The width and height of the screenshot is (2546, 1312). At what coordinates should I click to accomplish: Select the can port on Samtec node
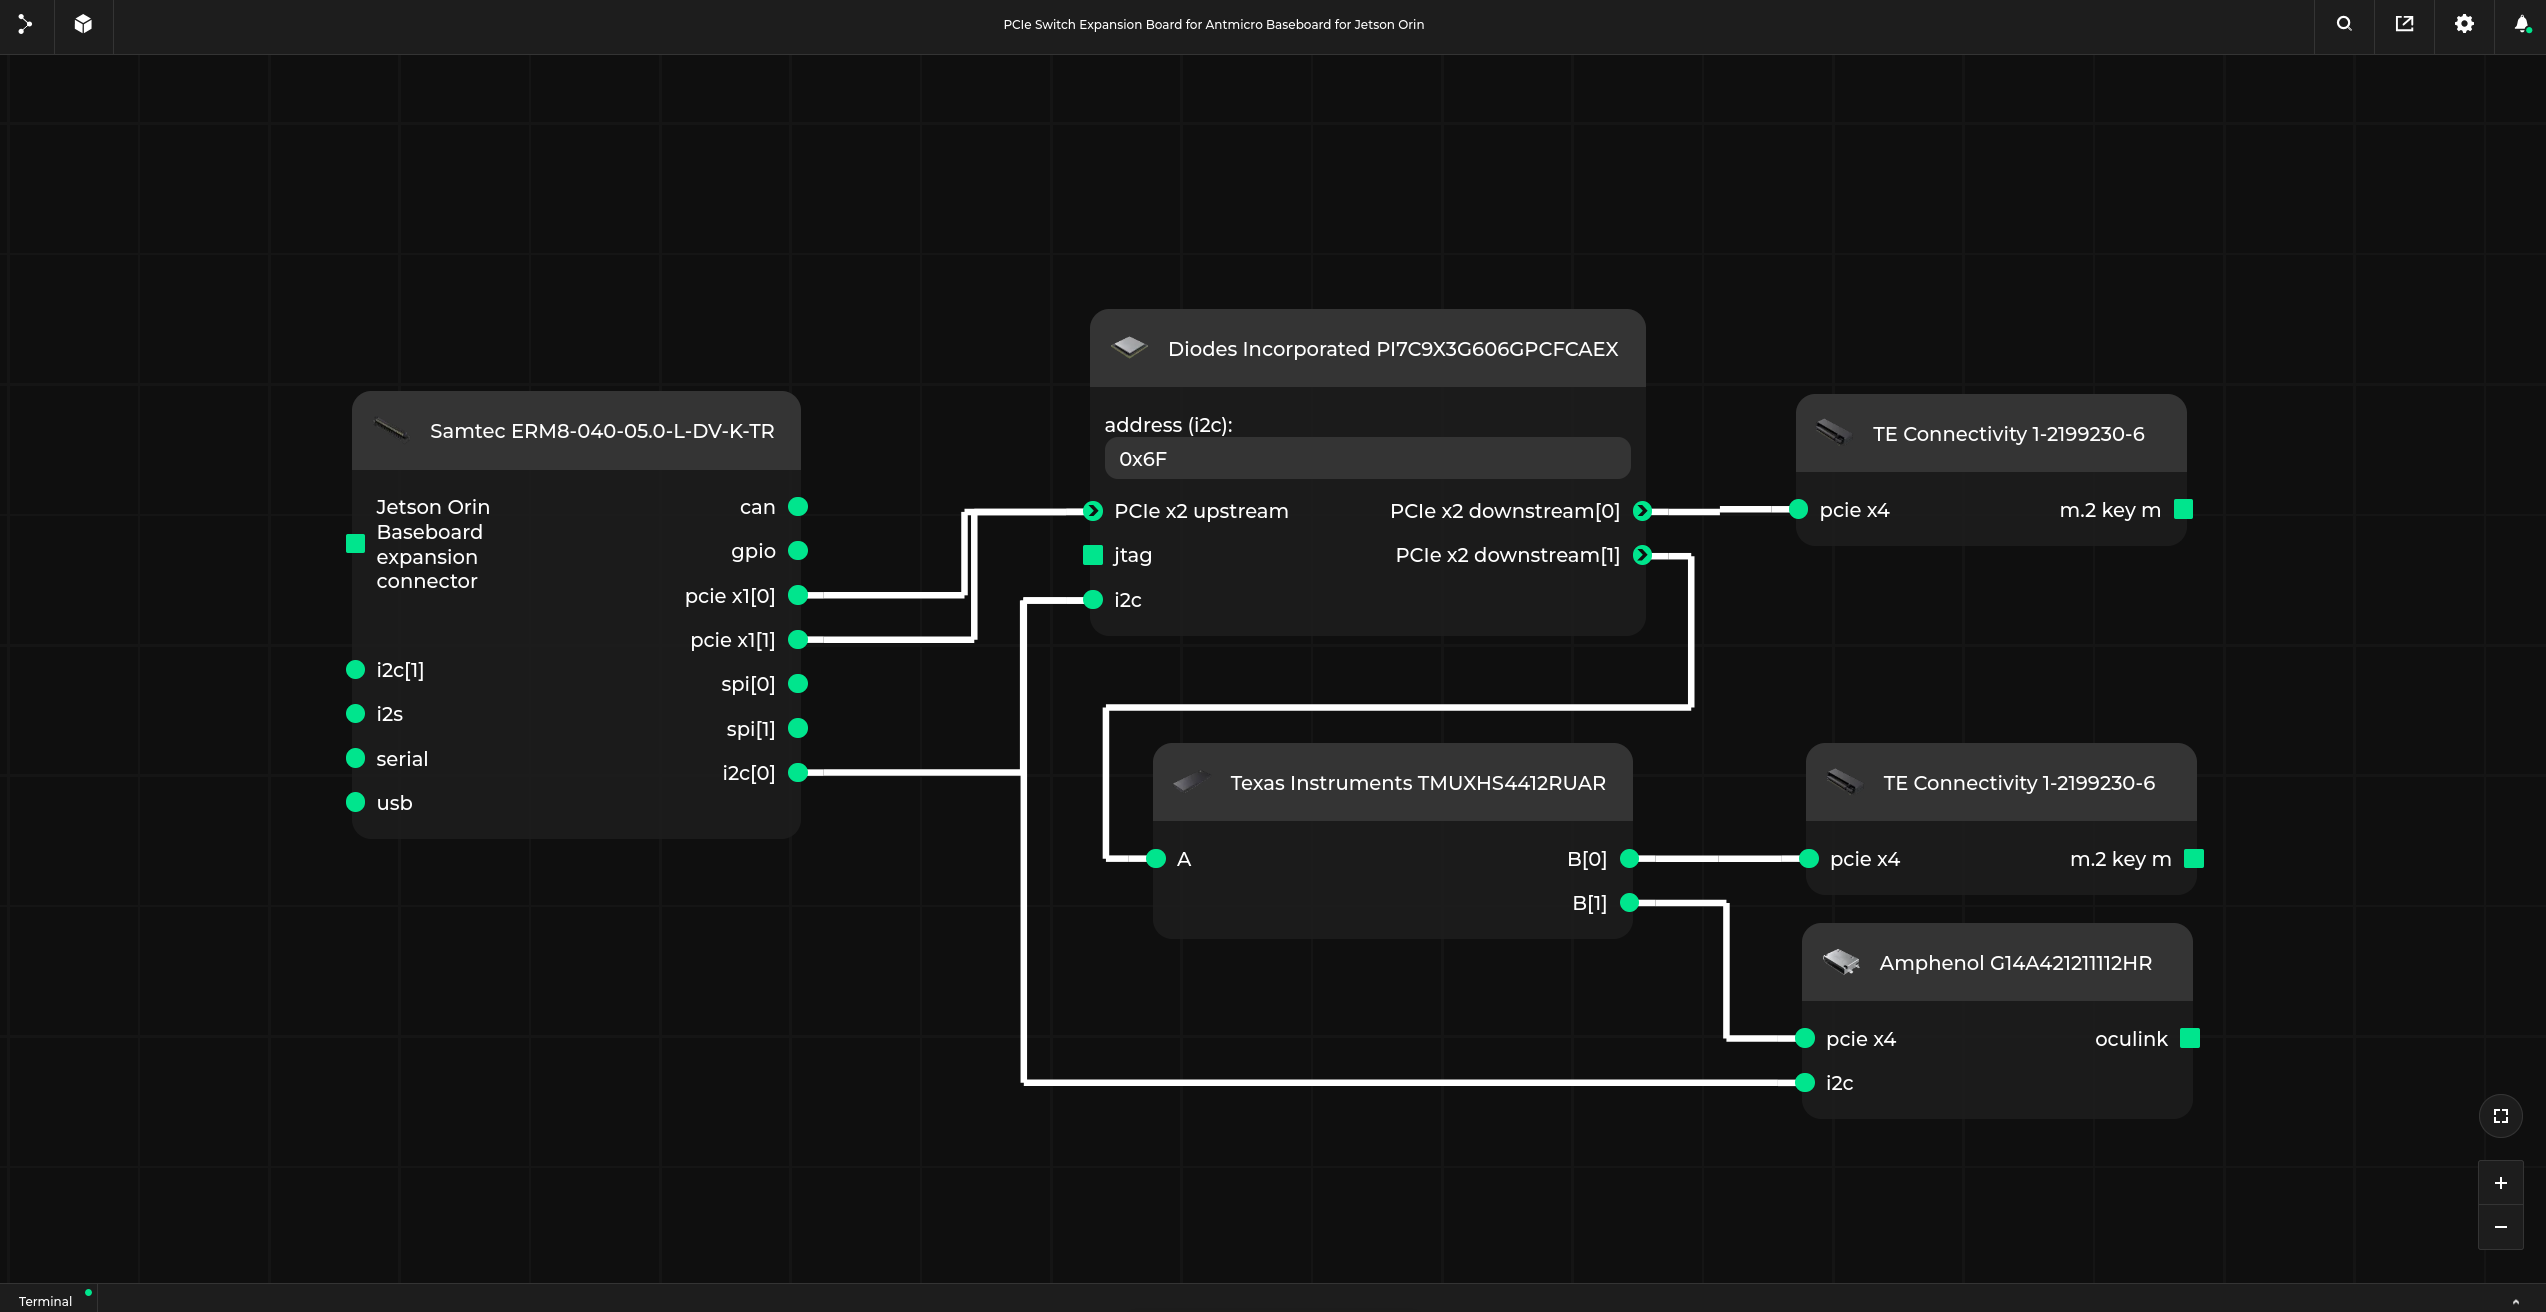tap(798, 507)
